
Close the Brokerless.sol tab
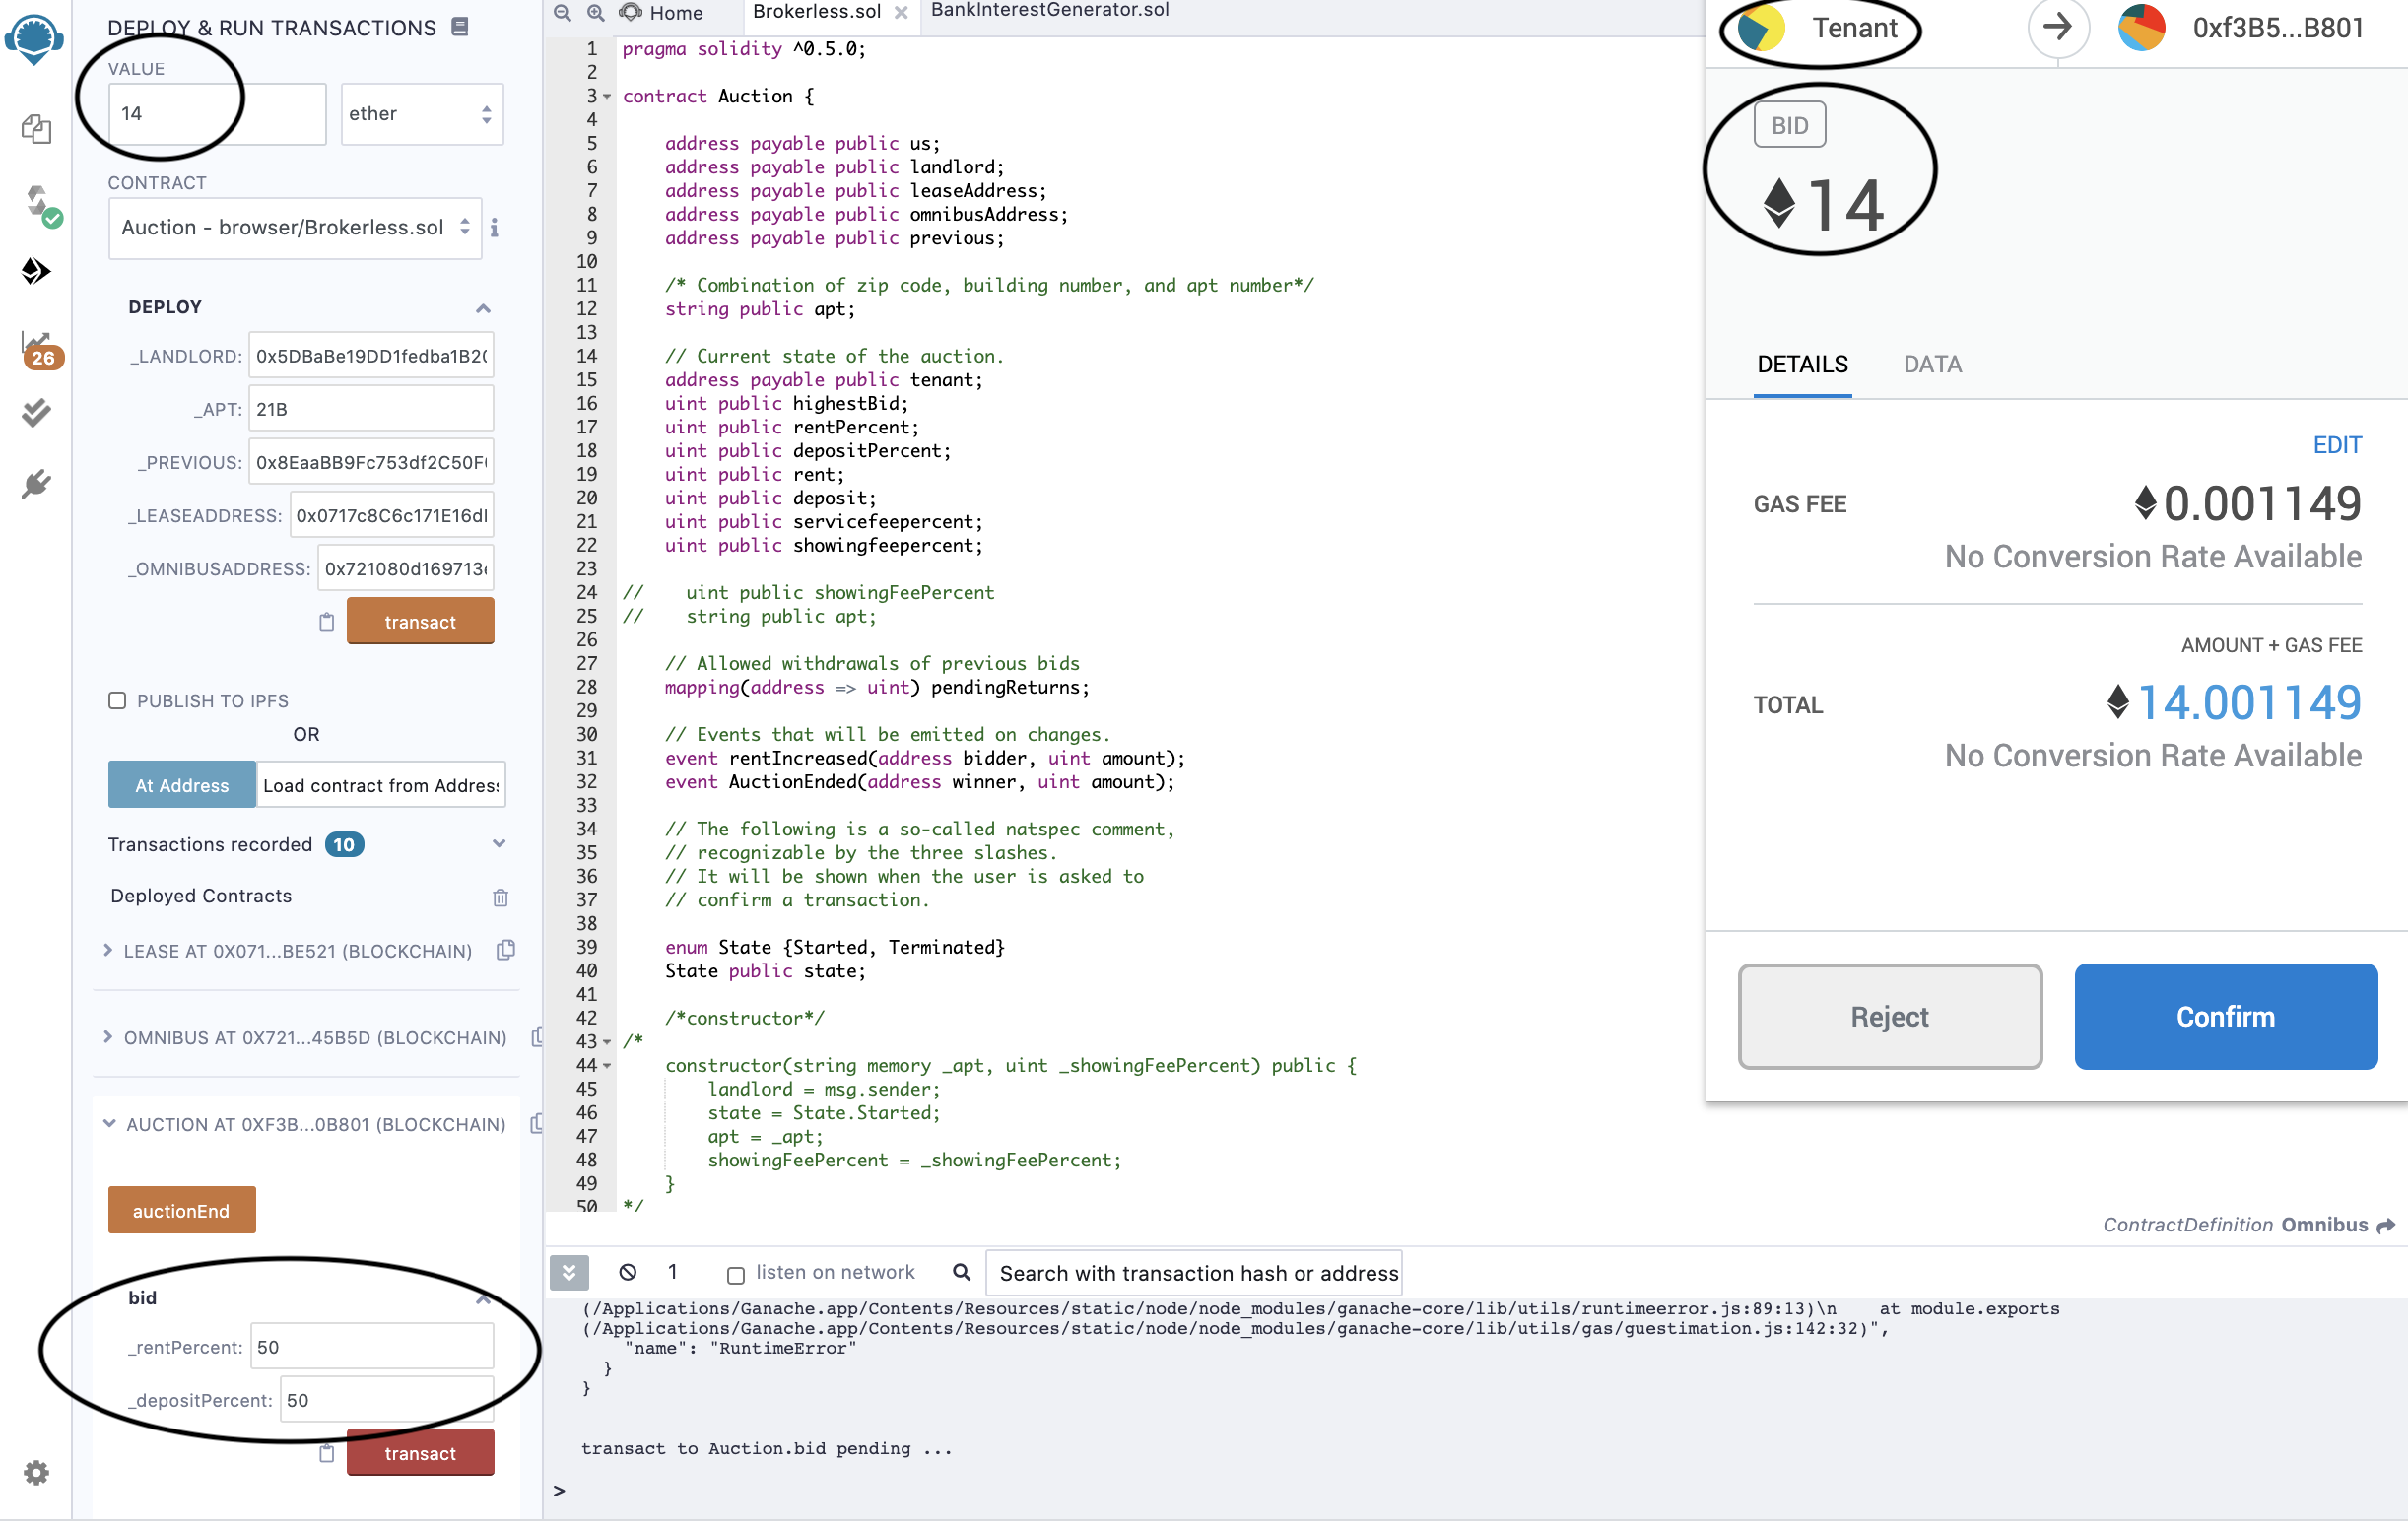tap(901, 12)
